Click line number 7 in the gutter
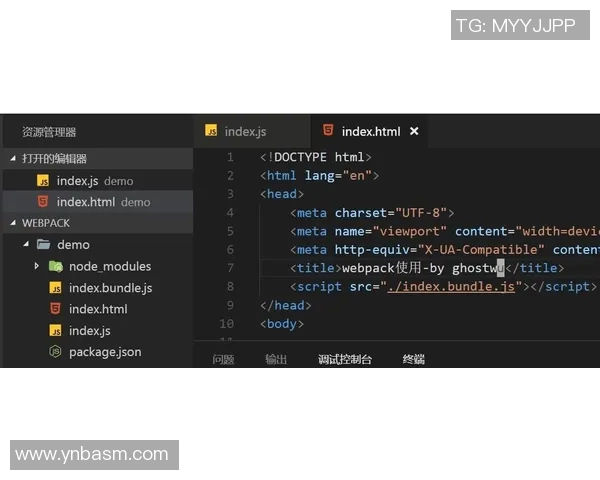Screen dimensions: 600x480 click(x=230, y=268)
